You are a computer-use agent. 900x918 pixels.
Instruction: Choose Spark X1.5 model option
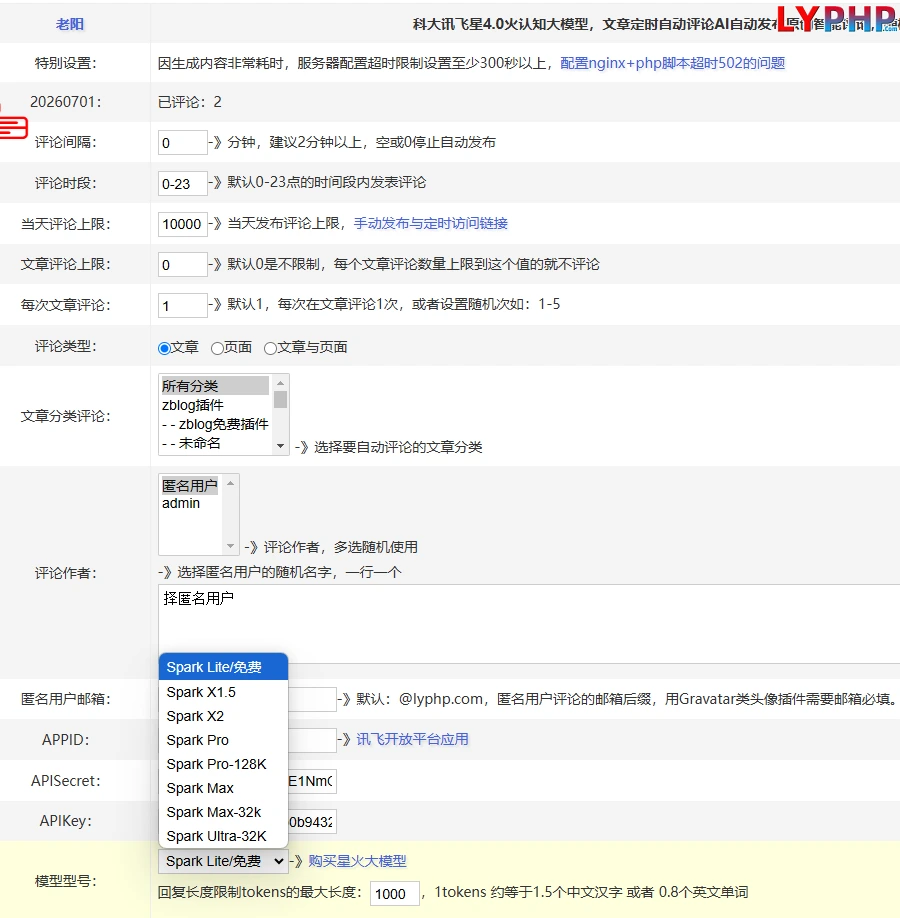coord(223,692)
